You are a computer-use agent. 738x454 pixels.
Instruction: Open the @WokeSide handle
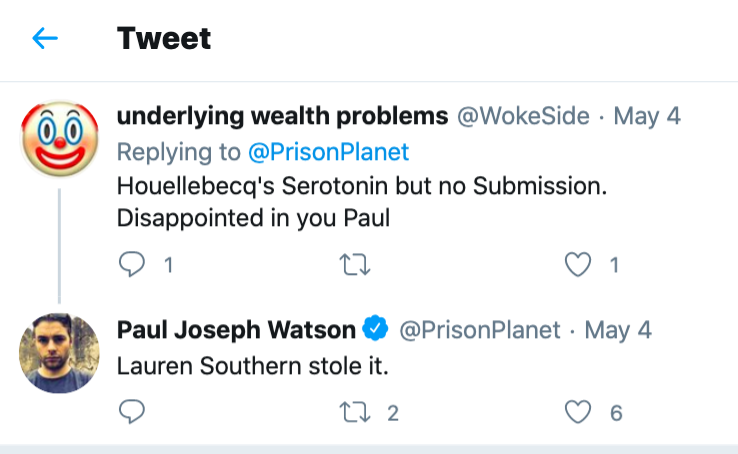tap(523, 116)
